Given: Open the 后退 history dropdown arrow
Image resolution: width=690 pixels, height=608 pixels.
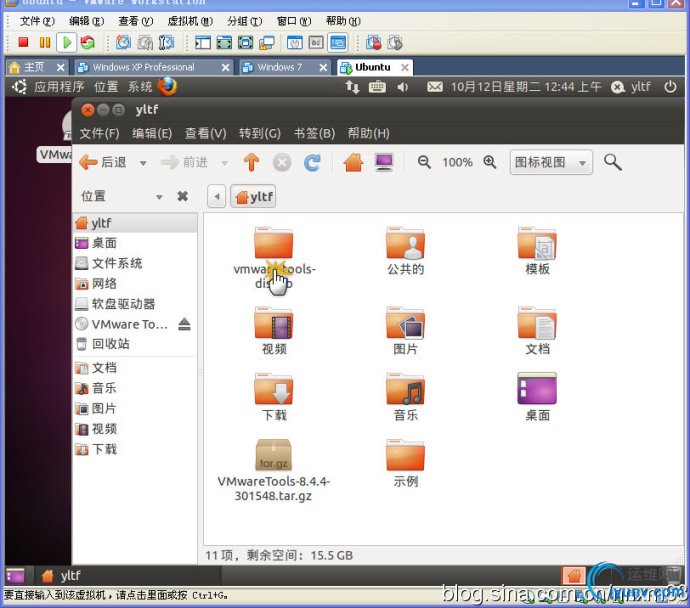Looking at the screenshot, I should point(143,163).
